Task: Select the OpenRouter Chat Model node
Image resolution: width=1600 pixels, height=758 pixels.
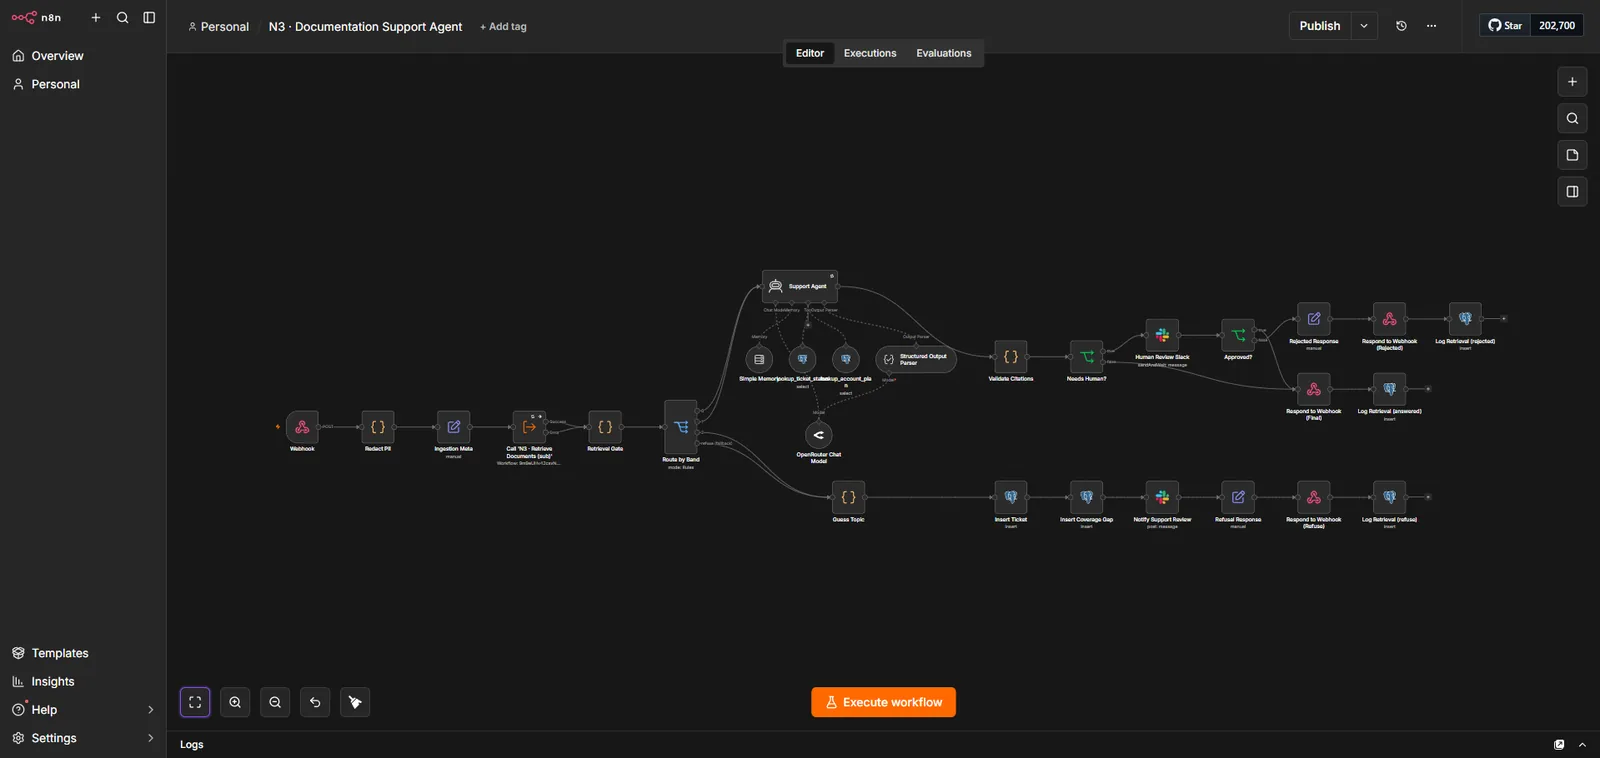Action: click(819, 435)
